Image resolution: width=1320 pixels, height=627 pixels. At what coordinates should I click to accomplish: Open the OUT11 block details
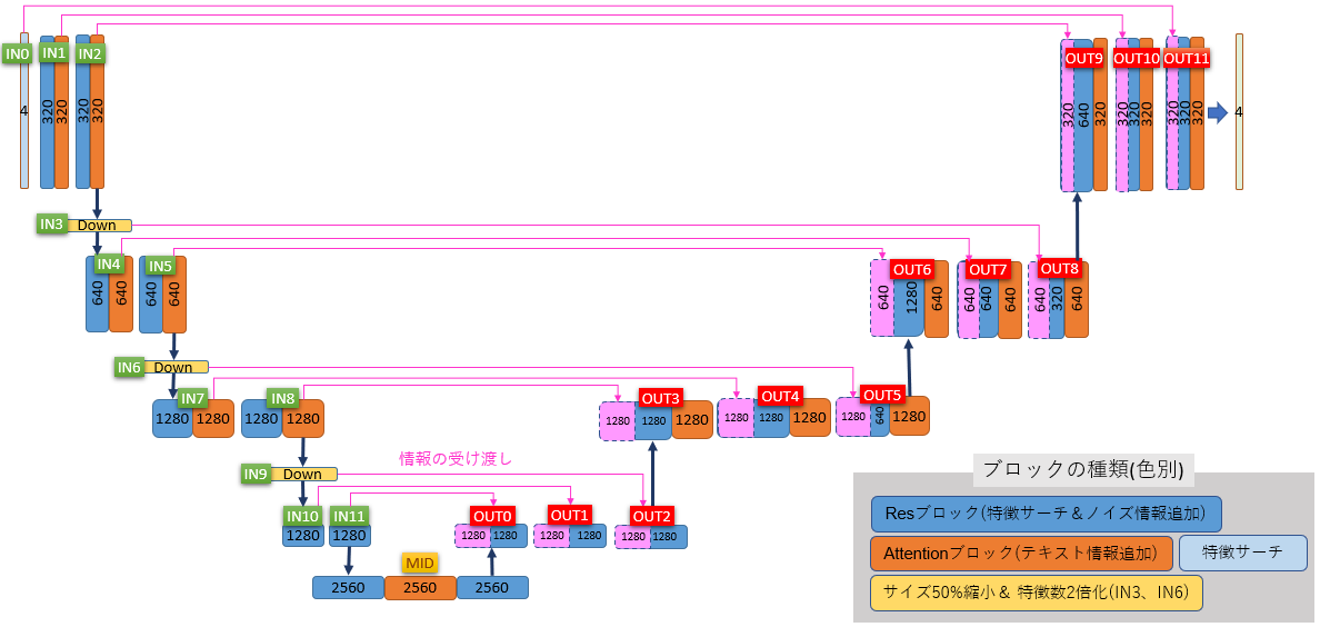pos(1186,59)
